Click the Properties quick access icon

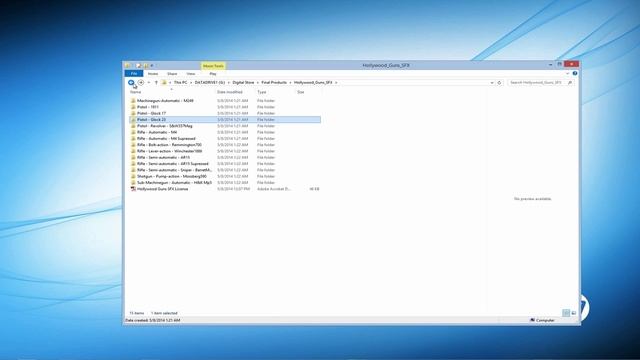[139, 65]
